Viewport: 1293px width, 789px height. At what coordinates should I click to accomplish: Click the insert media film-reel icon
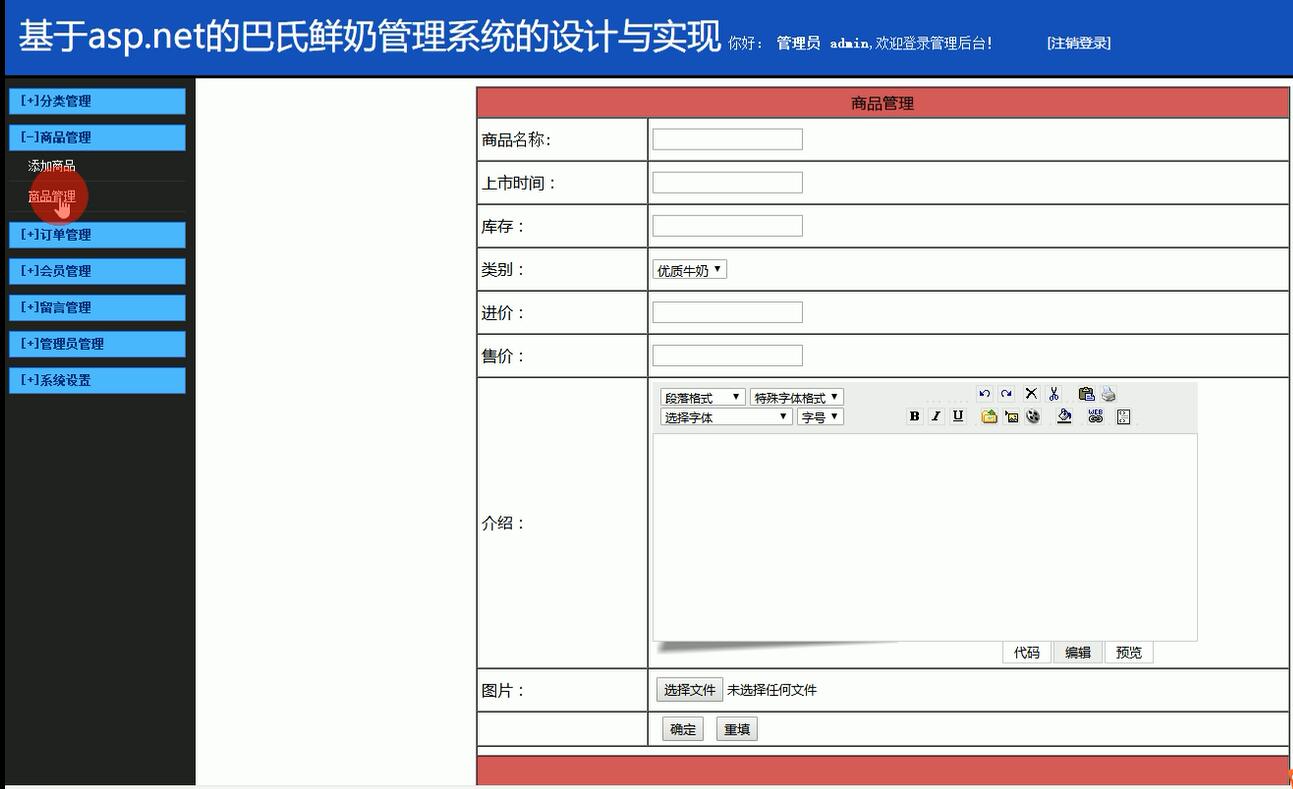pyautogui.click(x=1033, y=416)
